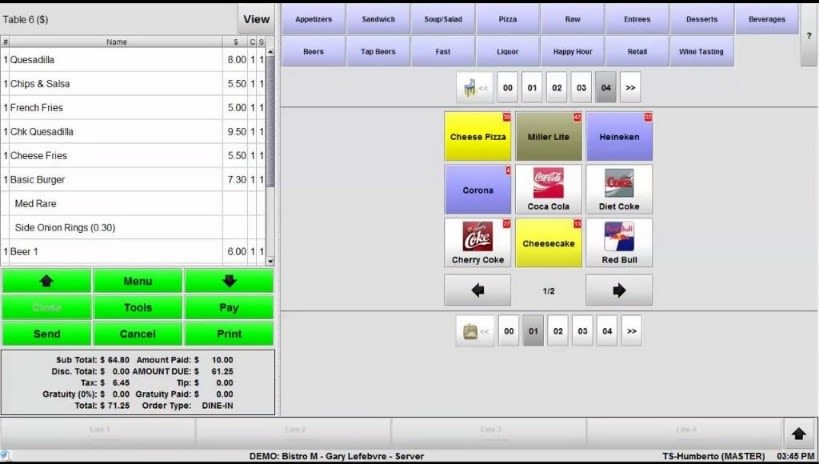Select seat 04 in top row
The width and height of the screenshot is (819, 464).
click(605, 88)
